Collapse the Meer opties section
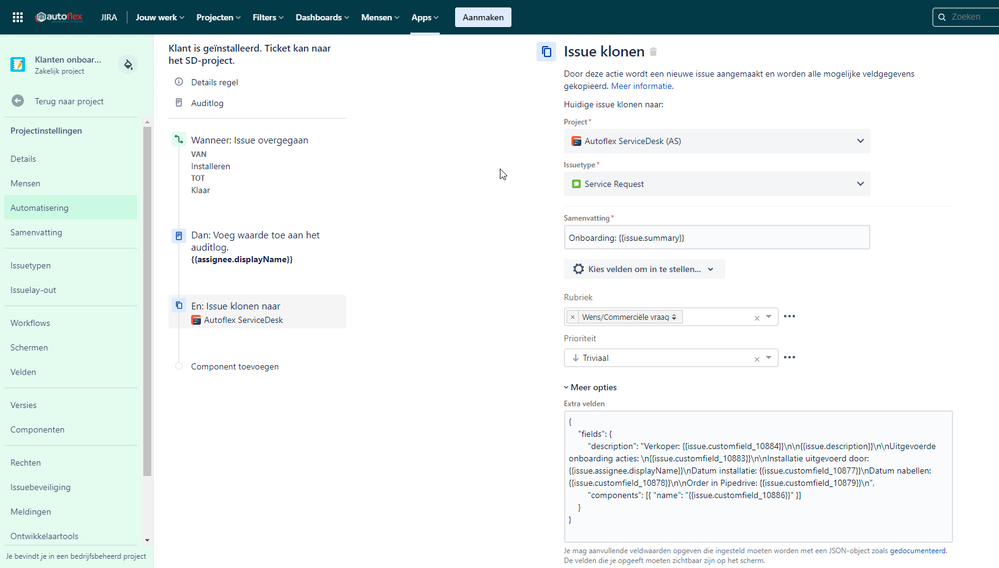The width and height of the screenshot is (999, 568). 591,387
